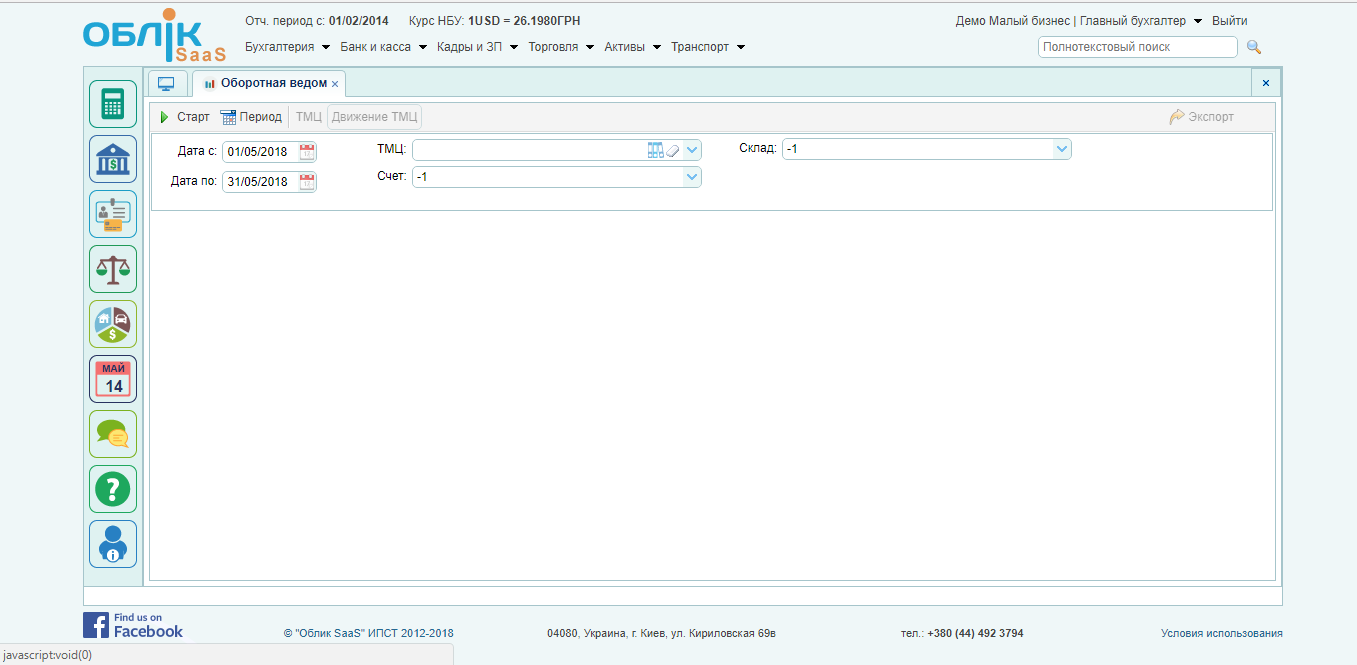Image resolution: width=1357 pixels, height=665 pixels.
Task: Open the calendar icon showing 14
Action: coord(113,379)
